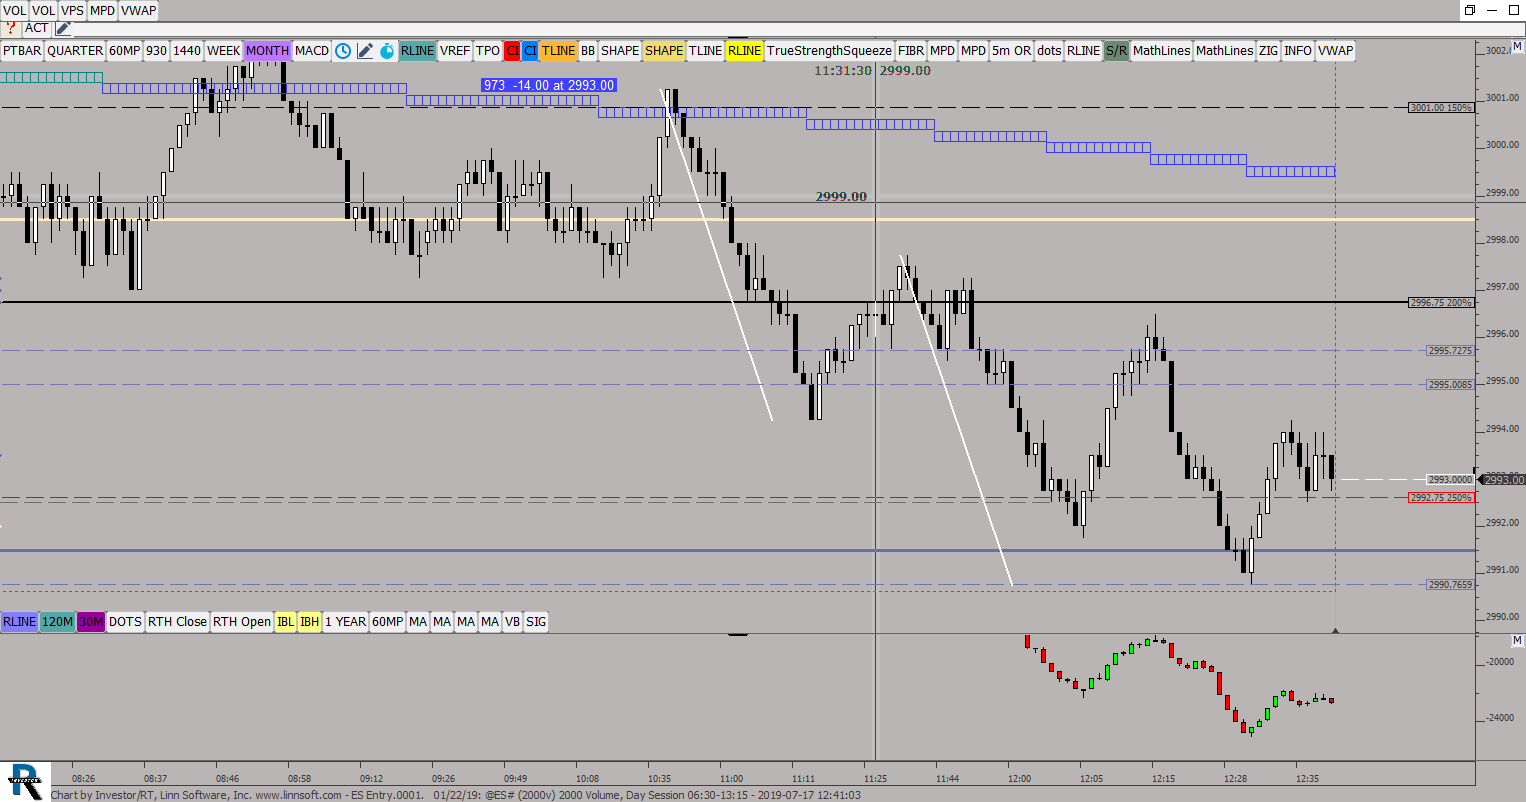Click the SIG button

click(x=537, y=622)
